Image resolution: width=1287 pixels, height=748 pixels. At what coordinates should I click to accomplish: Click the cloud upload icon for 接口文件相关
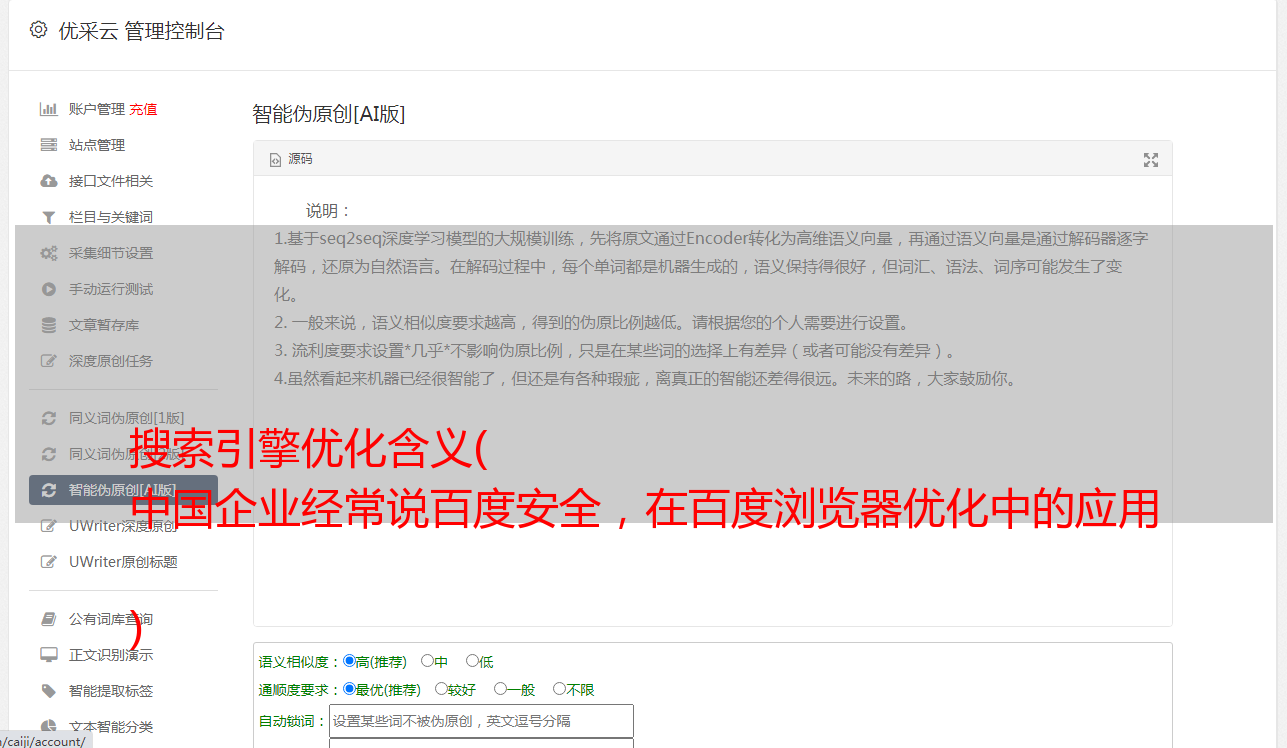pyautogui.click(x=48, y=181)
